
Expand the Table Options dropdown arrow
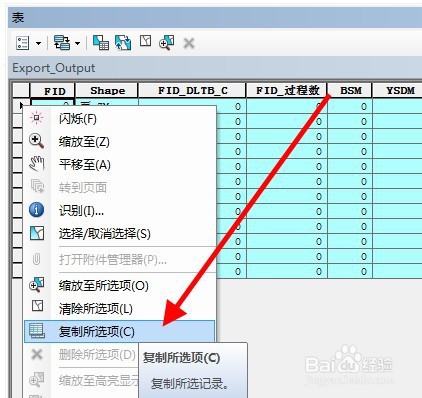(x=38, y=43)
